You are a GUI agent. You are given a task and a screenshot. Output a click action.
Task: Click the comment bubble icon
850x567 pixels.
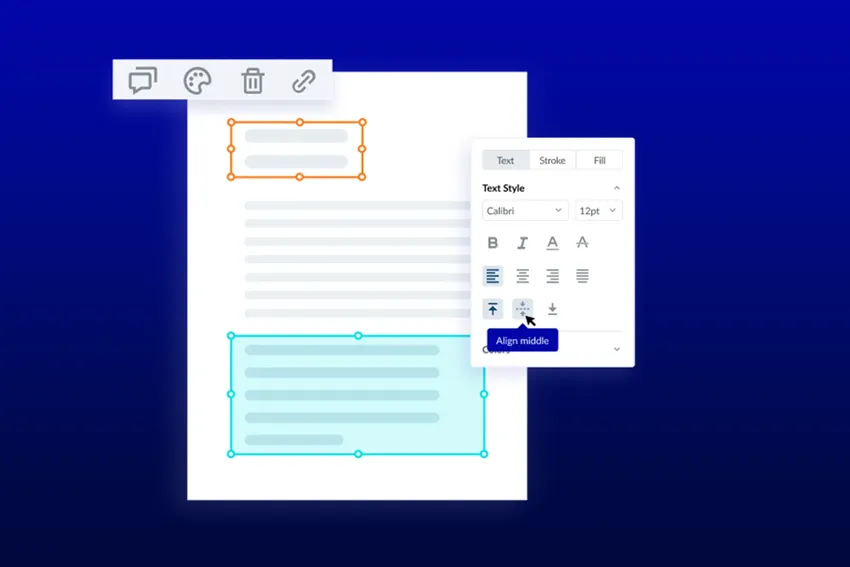click(143, 80)
